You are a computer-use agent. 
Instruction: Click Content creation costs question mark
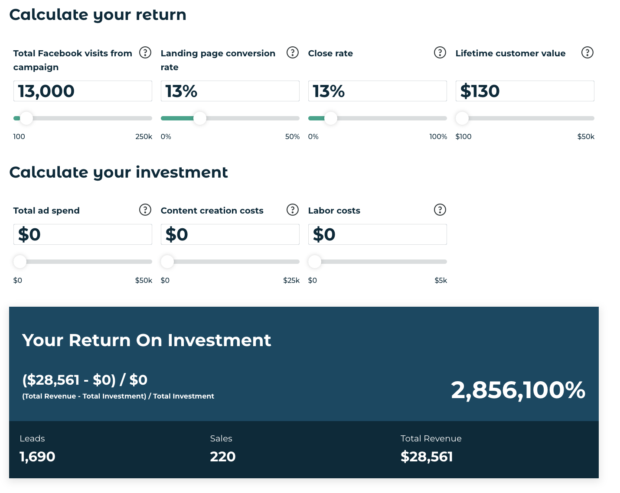pyautogui.click(x=293, y=210)
